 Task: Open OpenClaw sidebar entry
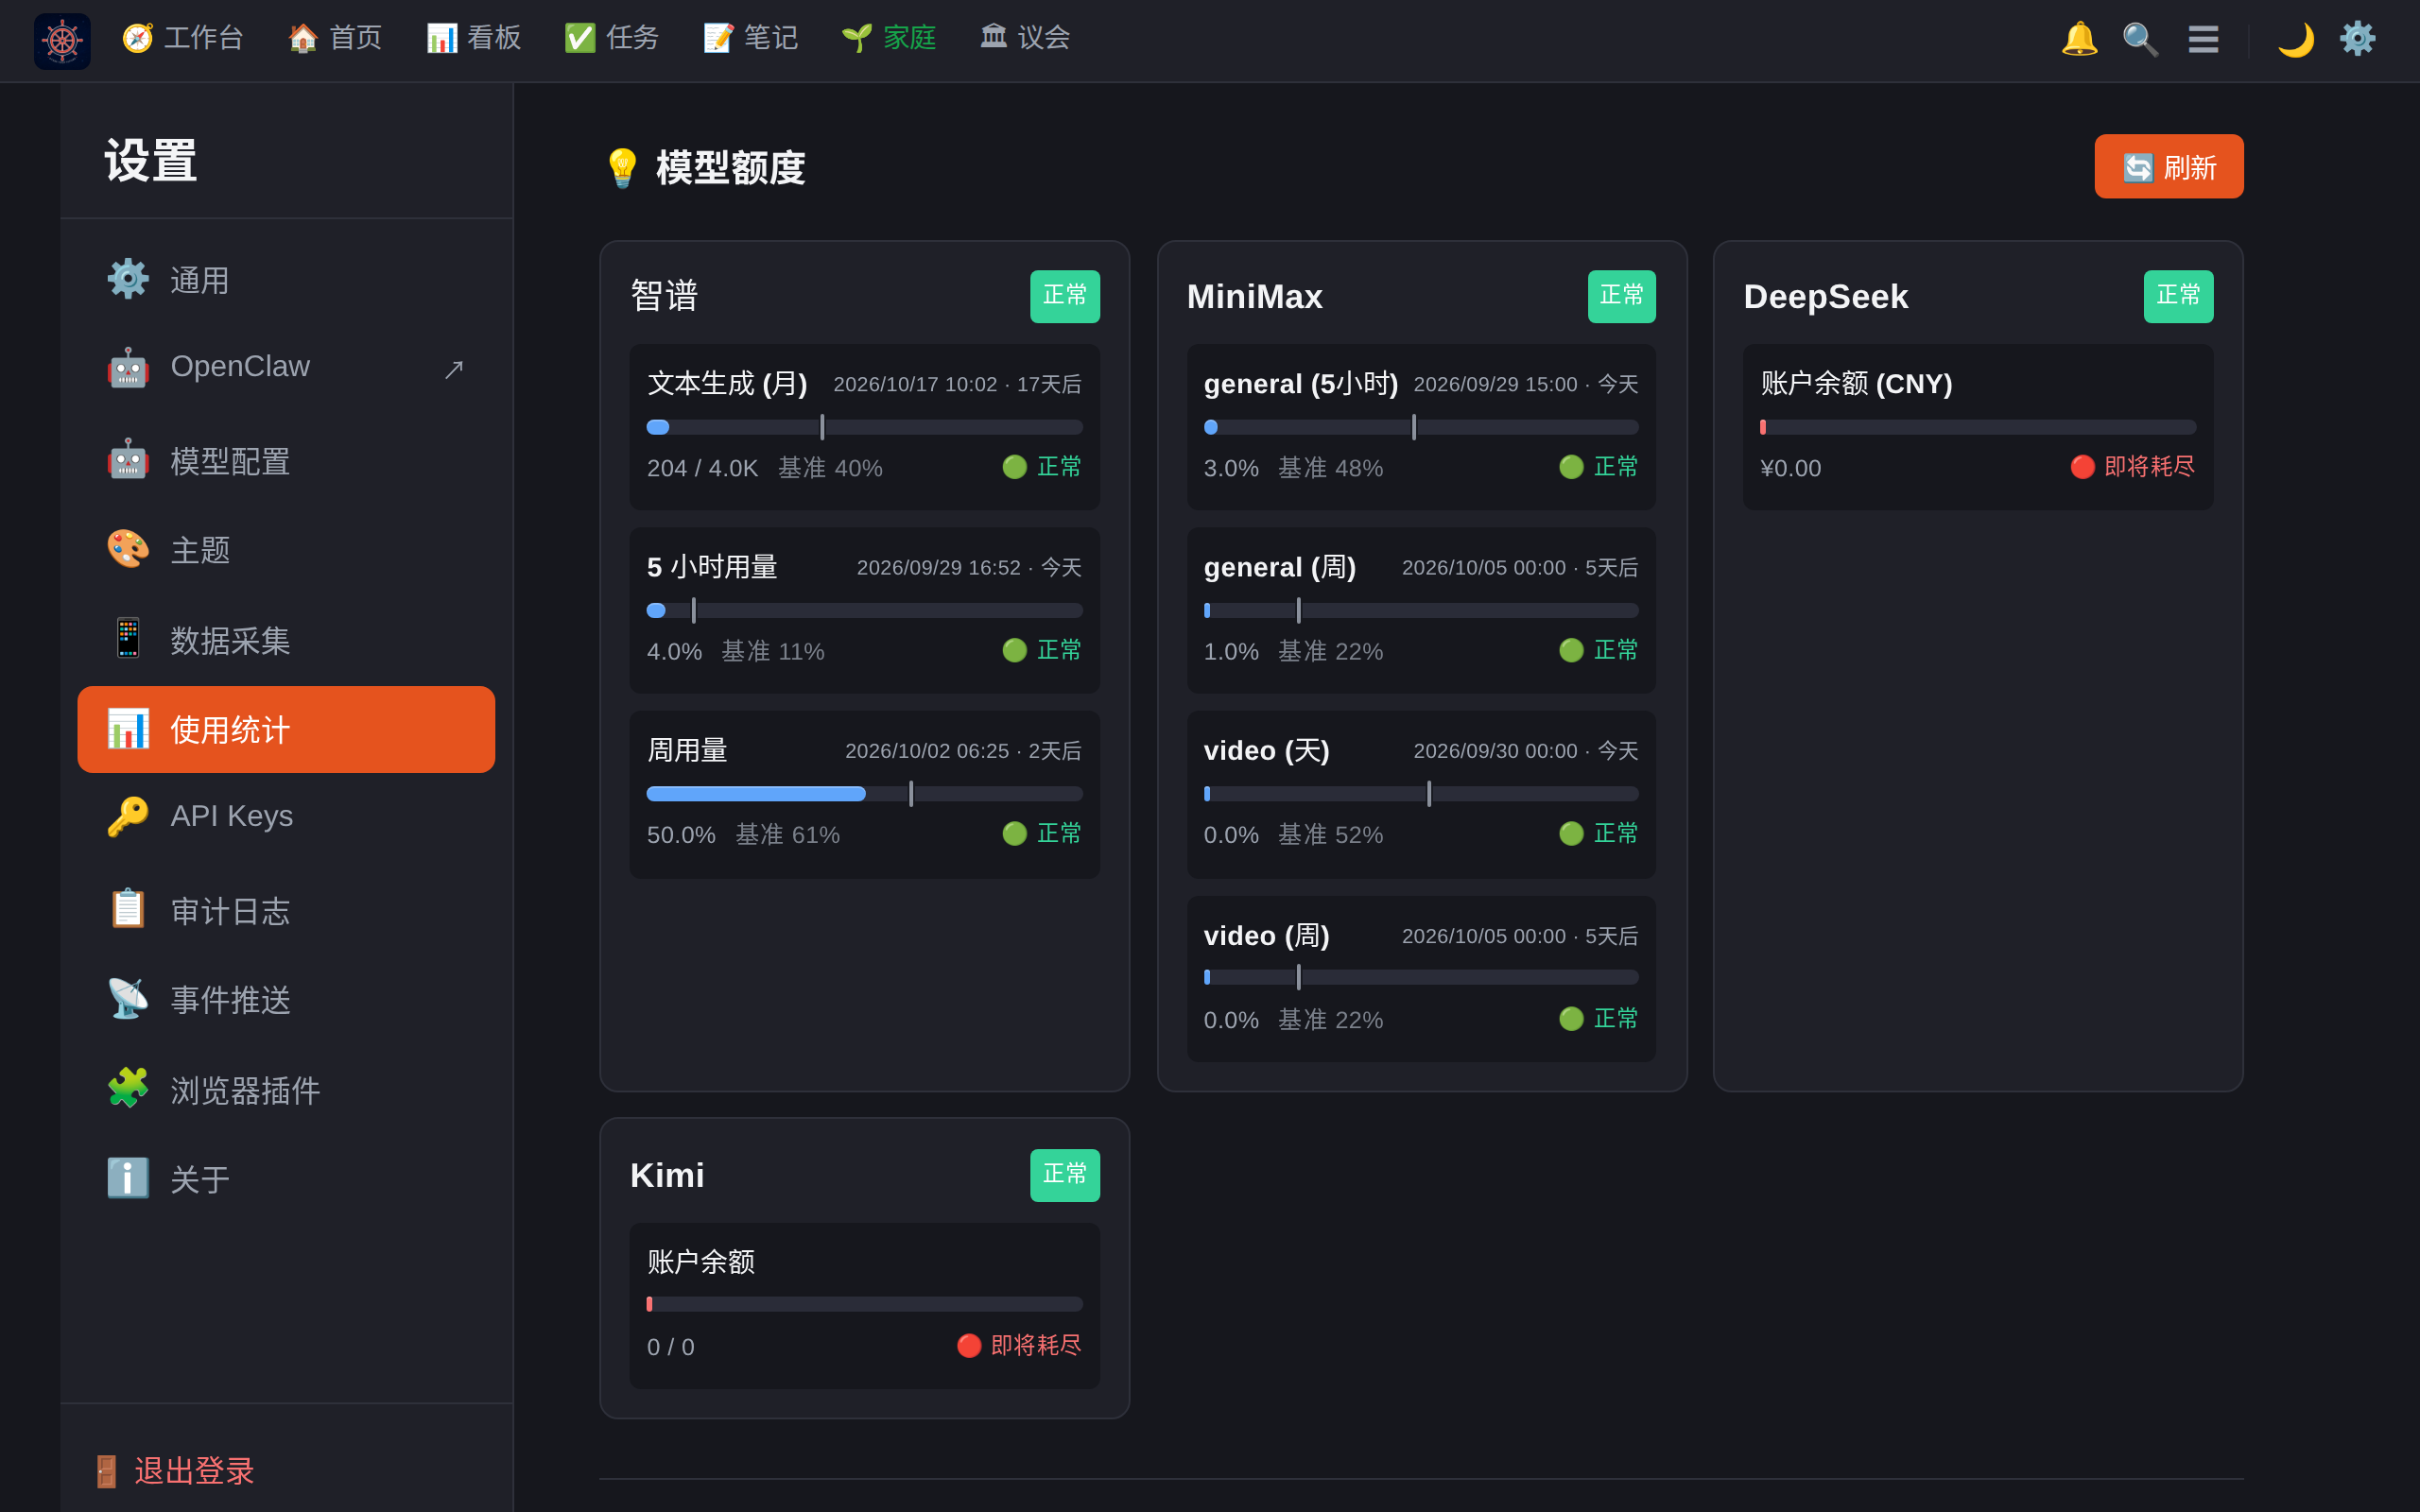286,367
